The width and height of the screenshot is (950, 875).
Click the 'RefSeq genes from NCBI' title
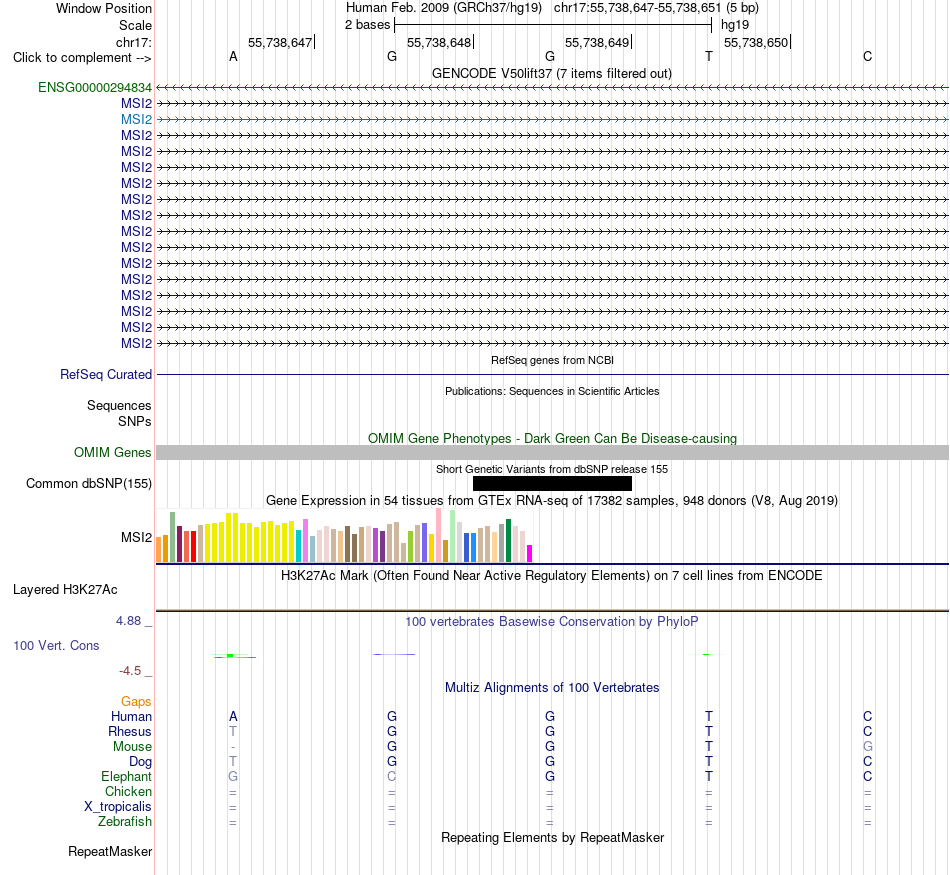(x=553, y=360)
